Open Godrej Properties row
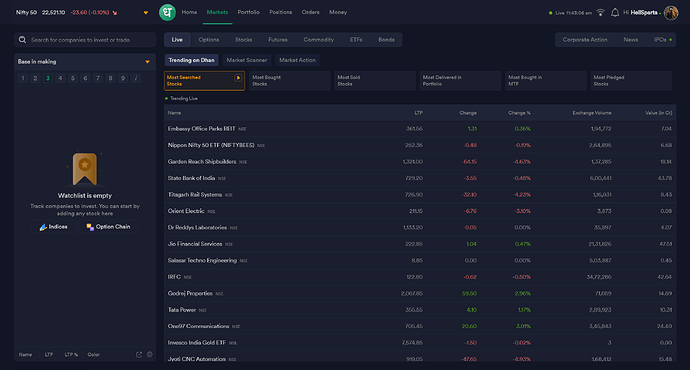 pos(420,293)
